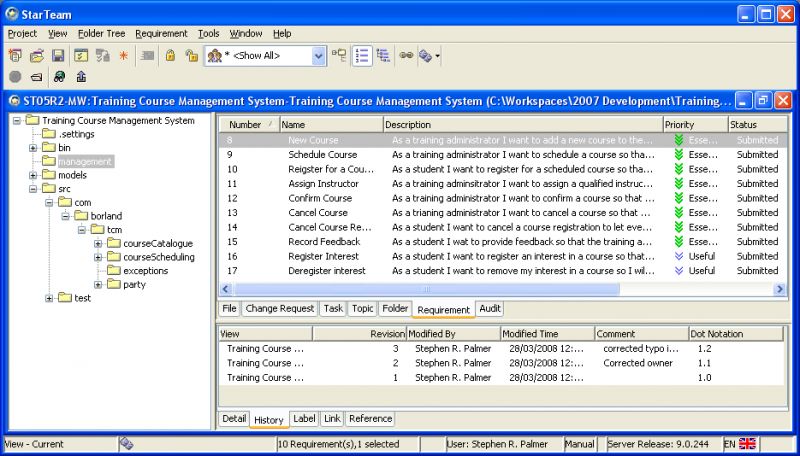Viewport: 800px width, 456px height.
Task: Expand the courseCatalogue folder node
Action: pyautogui.click(x=98, y=243)
